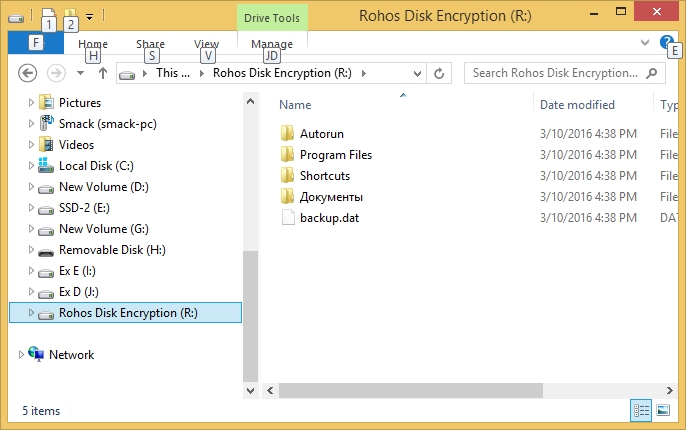The height and width of the screenshot is (430, 686).
Task: Open the Manage ribbon tab
Action: (x=272, y=44)
